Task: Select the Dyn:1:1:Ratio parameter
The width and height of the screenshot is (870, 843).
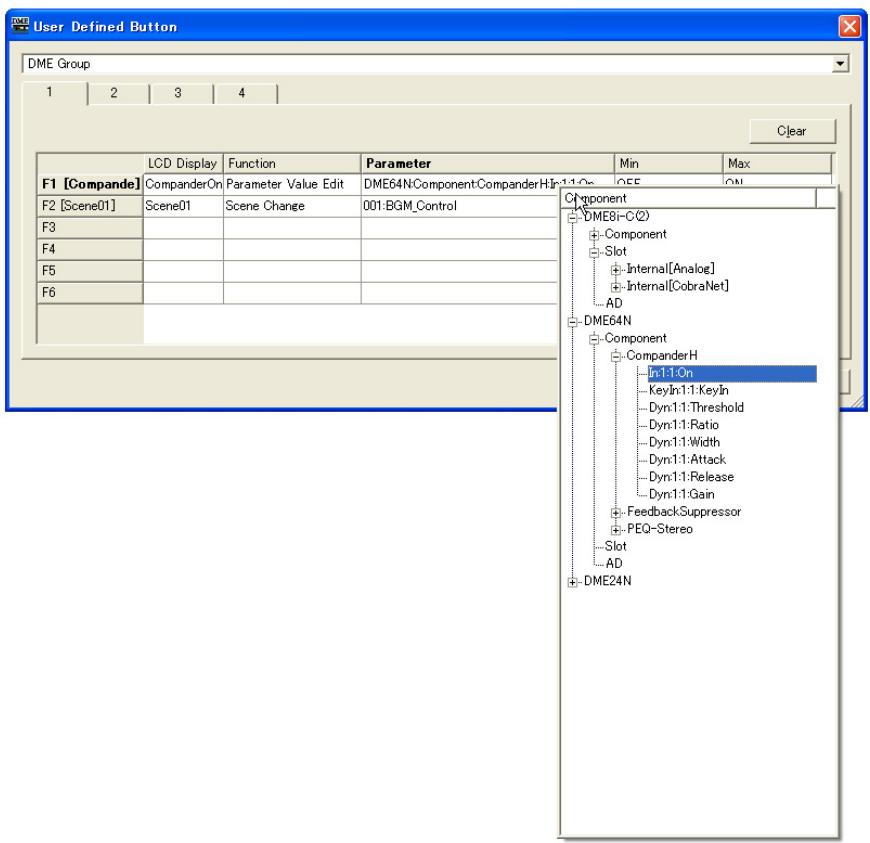Action: [684, 425]
